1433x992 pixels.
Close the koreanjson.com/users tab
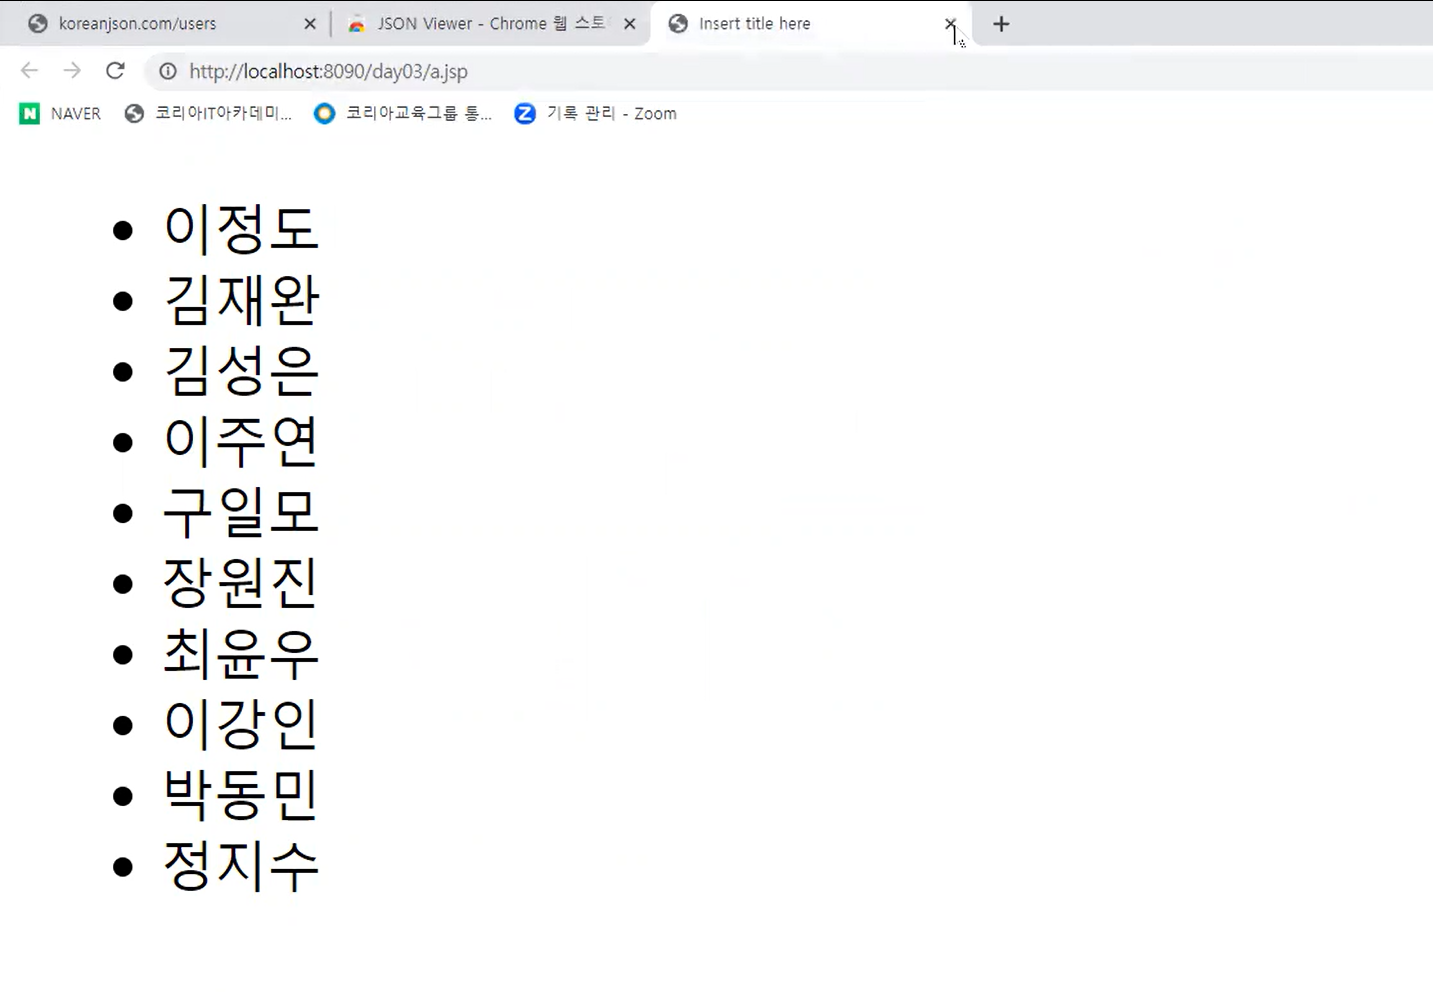coord(310,23)
